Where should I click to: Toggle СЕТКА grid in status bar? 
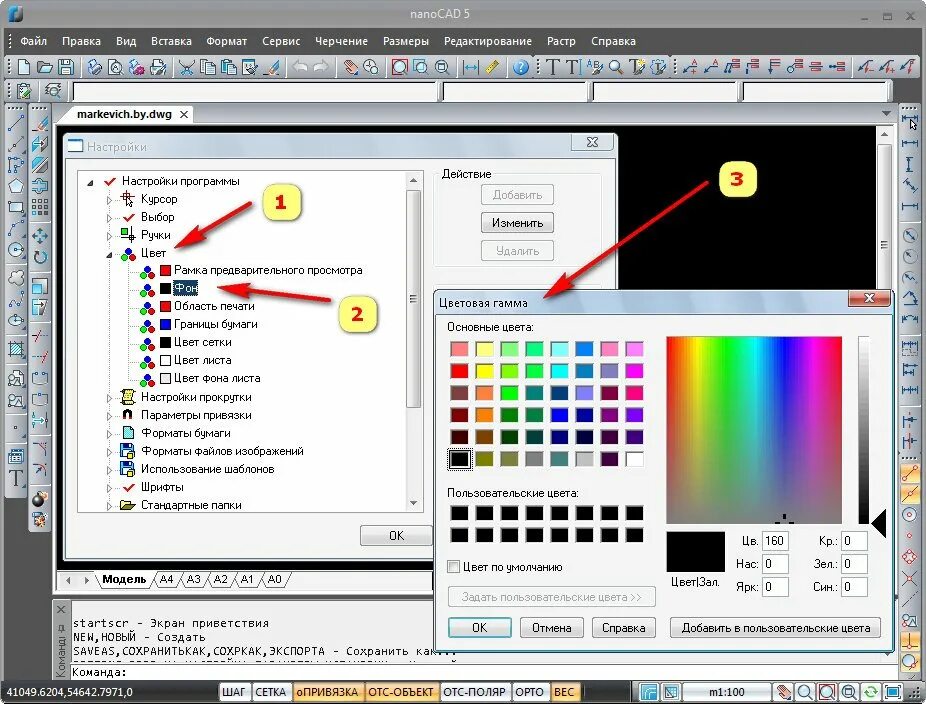270,692
